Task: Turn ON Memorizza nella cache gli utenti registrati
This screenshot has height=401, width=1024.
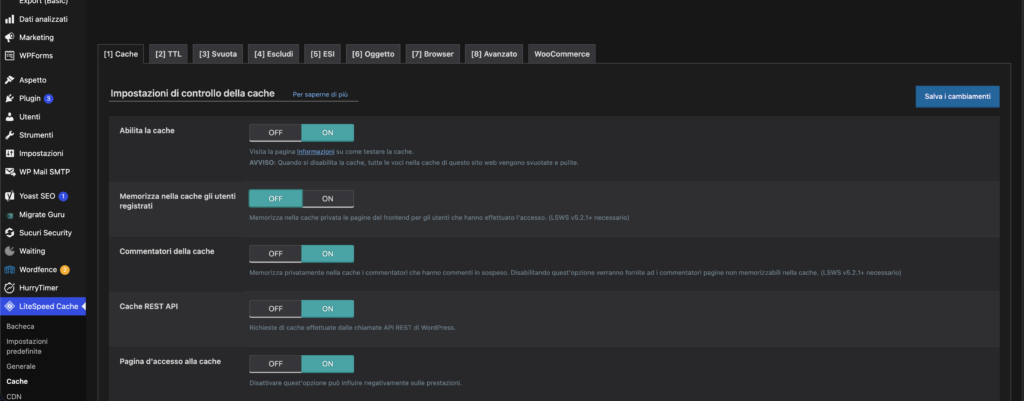Action: [x=328, y=199]
